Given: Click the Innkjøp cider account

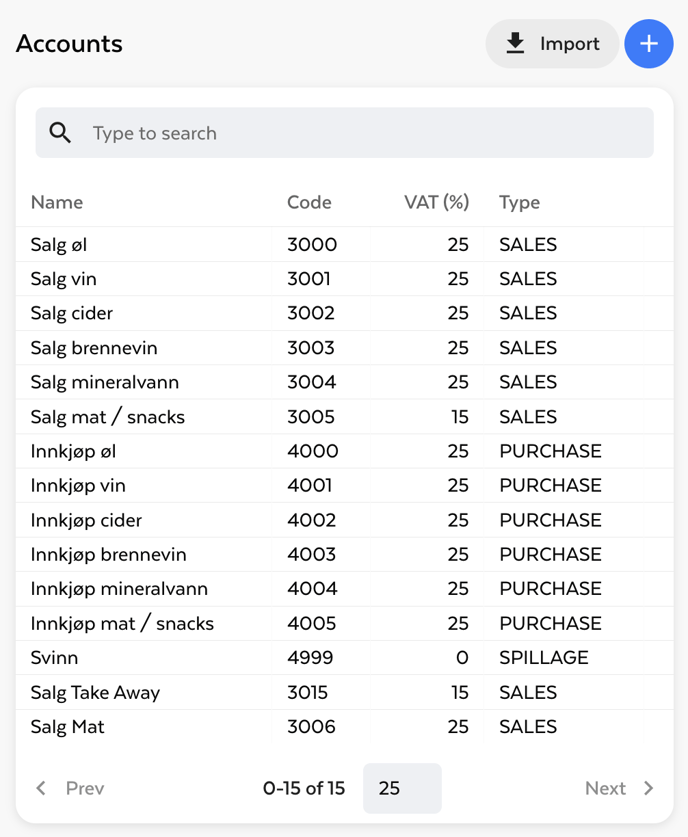Looking at the screenshot, I should [86, 520].
